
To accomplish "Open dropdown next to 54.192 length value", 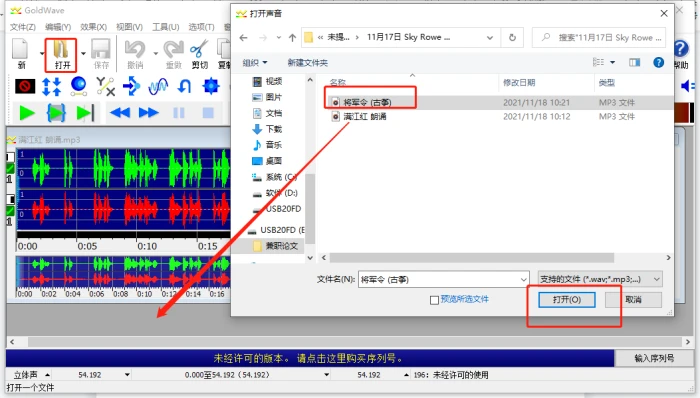I will [127, 375].
